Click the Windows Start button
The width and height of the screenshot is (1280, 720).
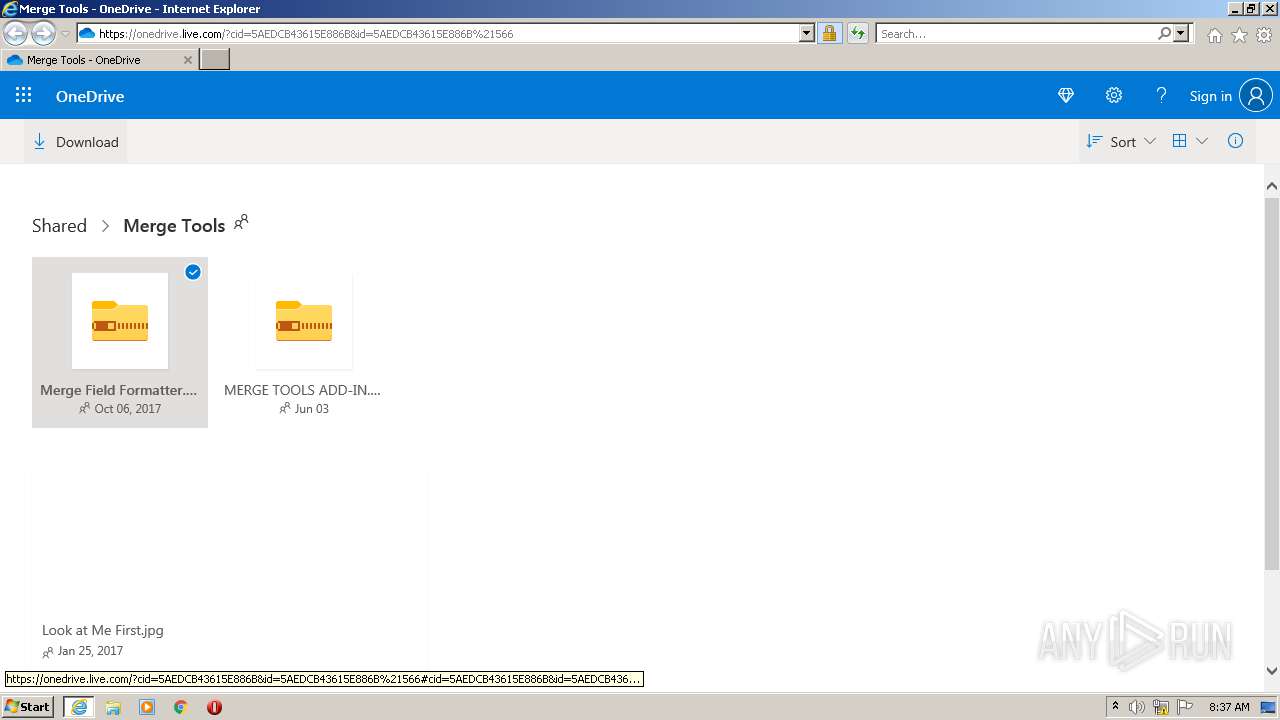[x=28, y=706]
